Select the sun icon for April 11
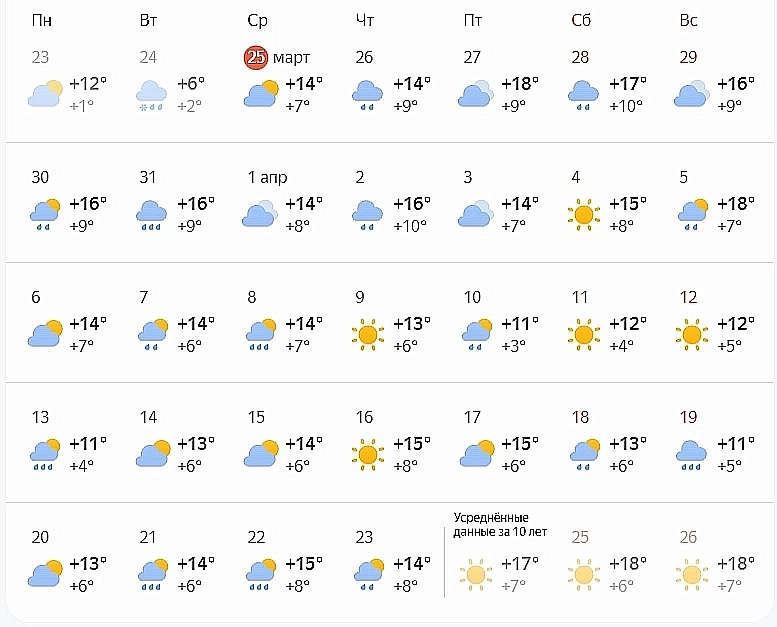Screen dimensions: 777x627 pyautogui.click(x=584, y=333)
